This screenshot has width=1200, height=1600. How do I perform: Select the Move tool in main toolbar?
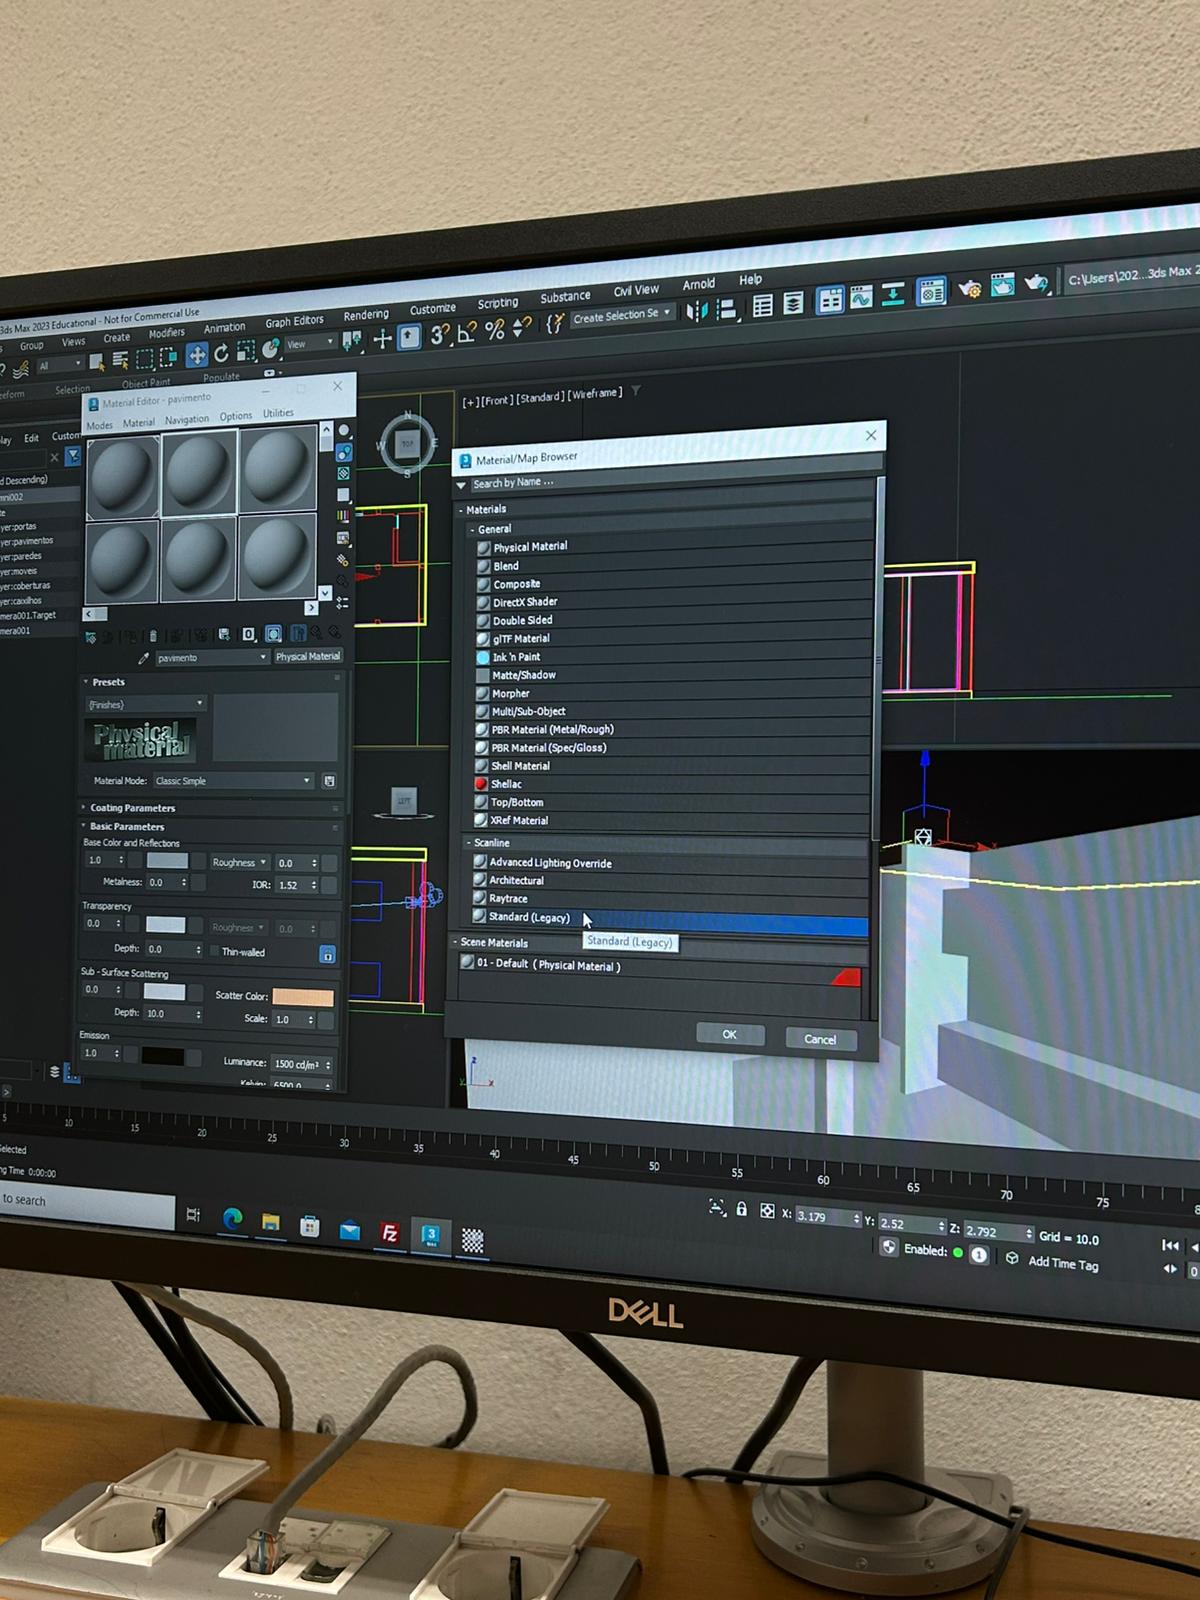click(196, 355)
